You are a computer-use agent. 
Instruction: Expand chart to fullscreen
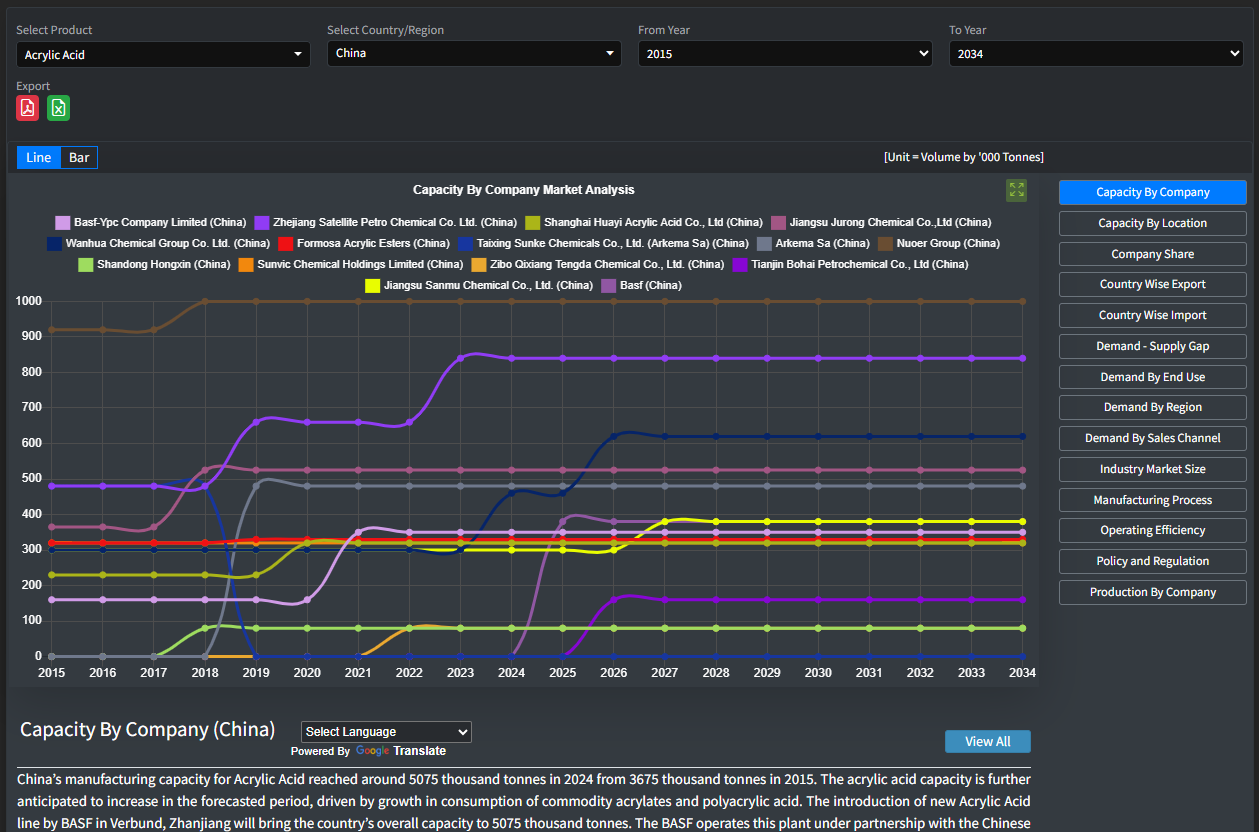click(x=1017, y=191)
